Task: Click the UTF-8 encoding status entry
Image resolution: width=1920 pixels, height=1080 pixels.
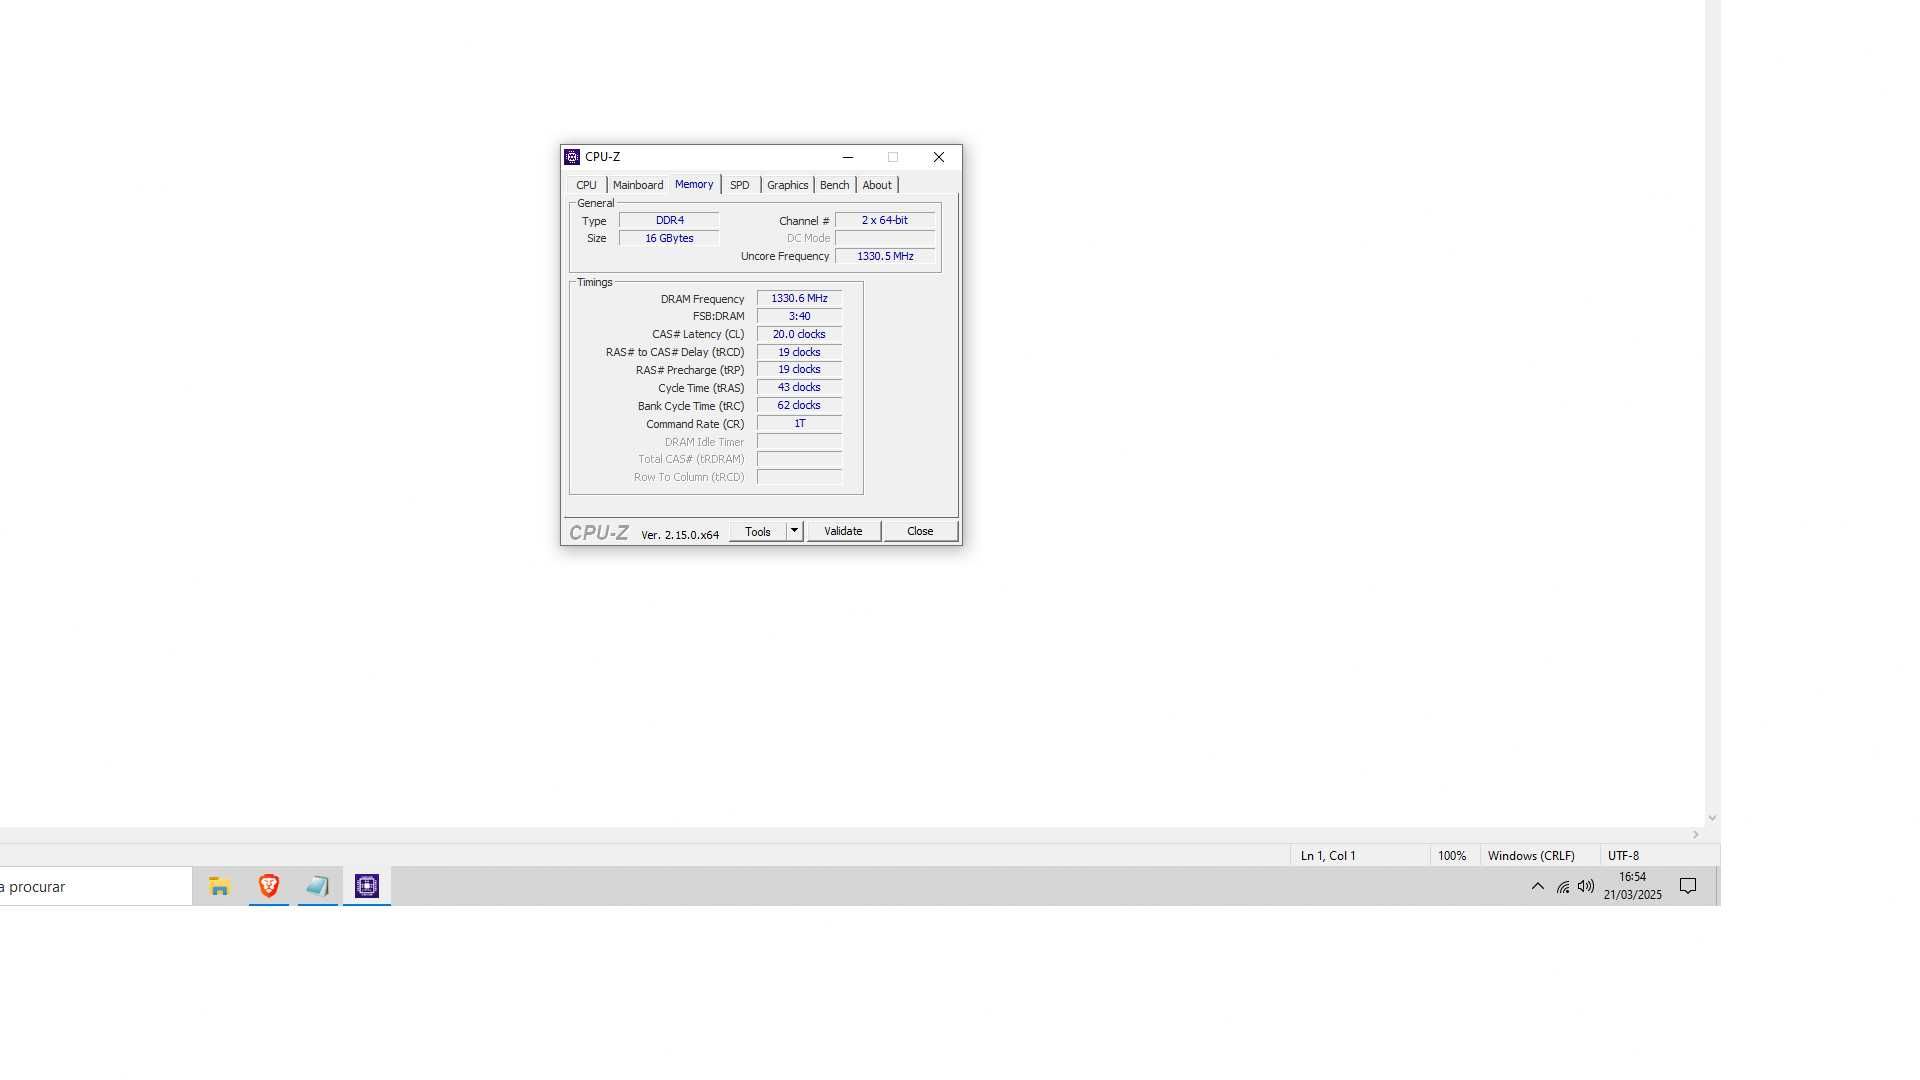Action: coord(1623,856)
